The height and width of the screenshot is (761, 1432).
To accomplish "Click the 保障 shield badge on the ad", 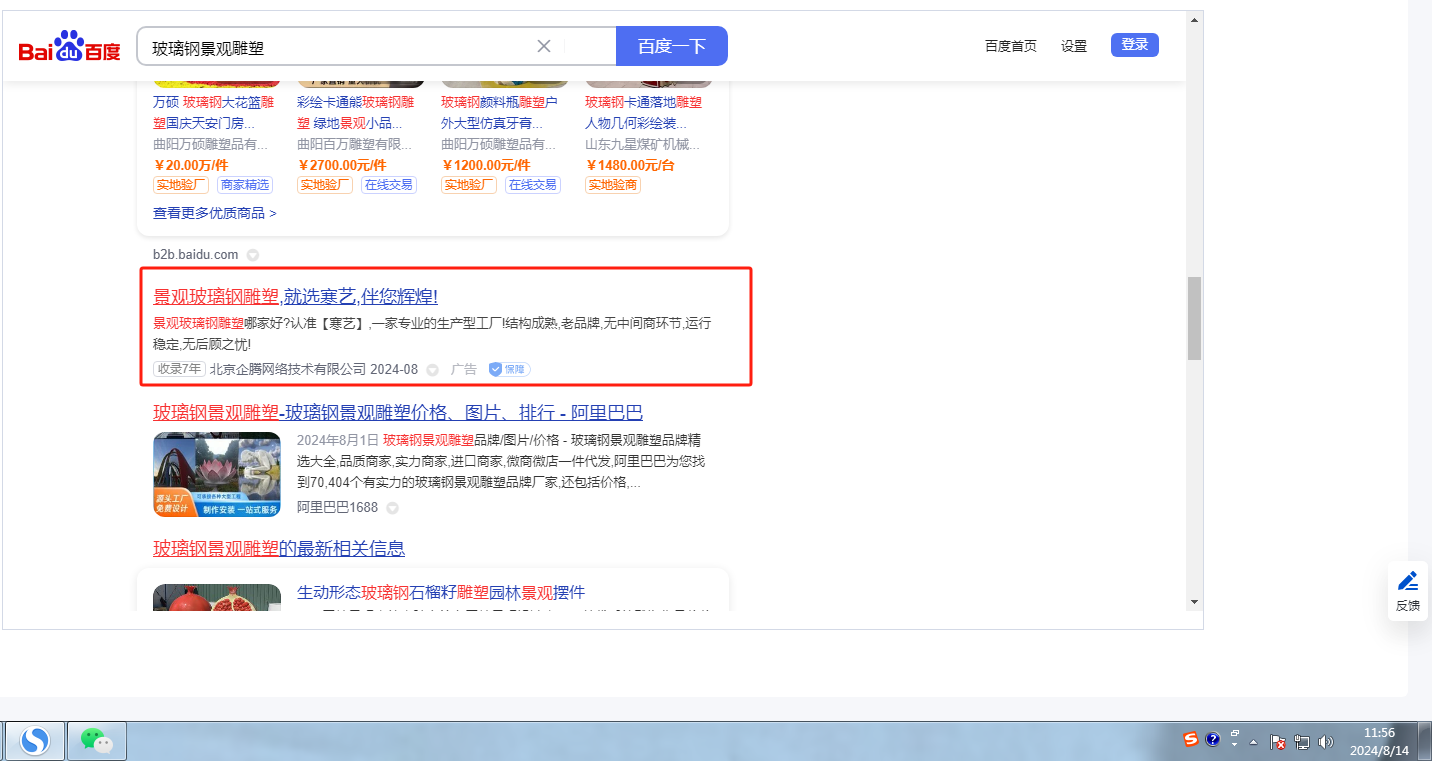I will [x=509, y=369].
